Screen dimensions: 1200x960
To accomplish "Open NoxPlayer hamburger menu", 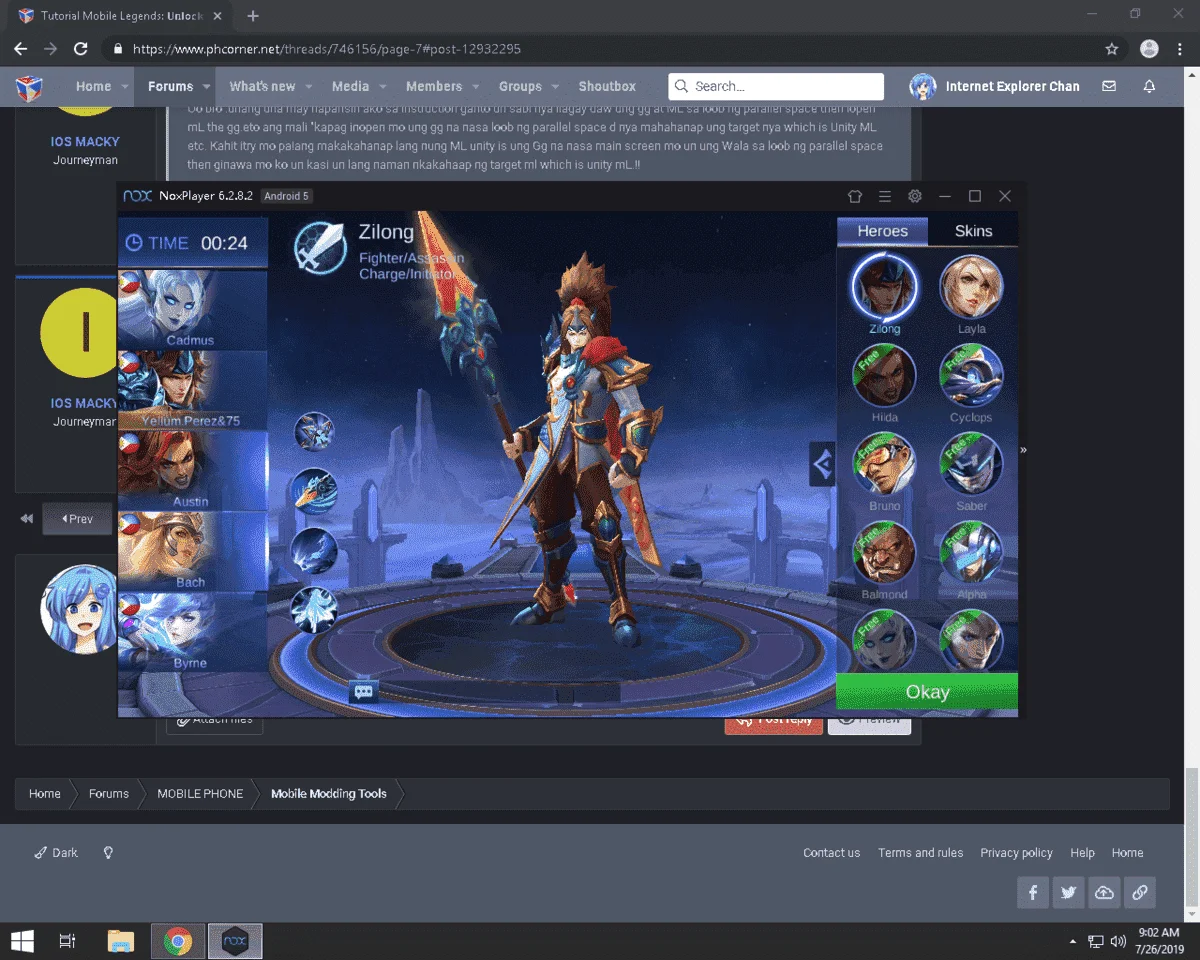I will (x=884, y=196).
